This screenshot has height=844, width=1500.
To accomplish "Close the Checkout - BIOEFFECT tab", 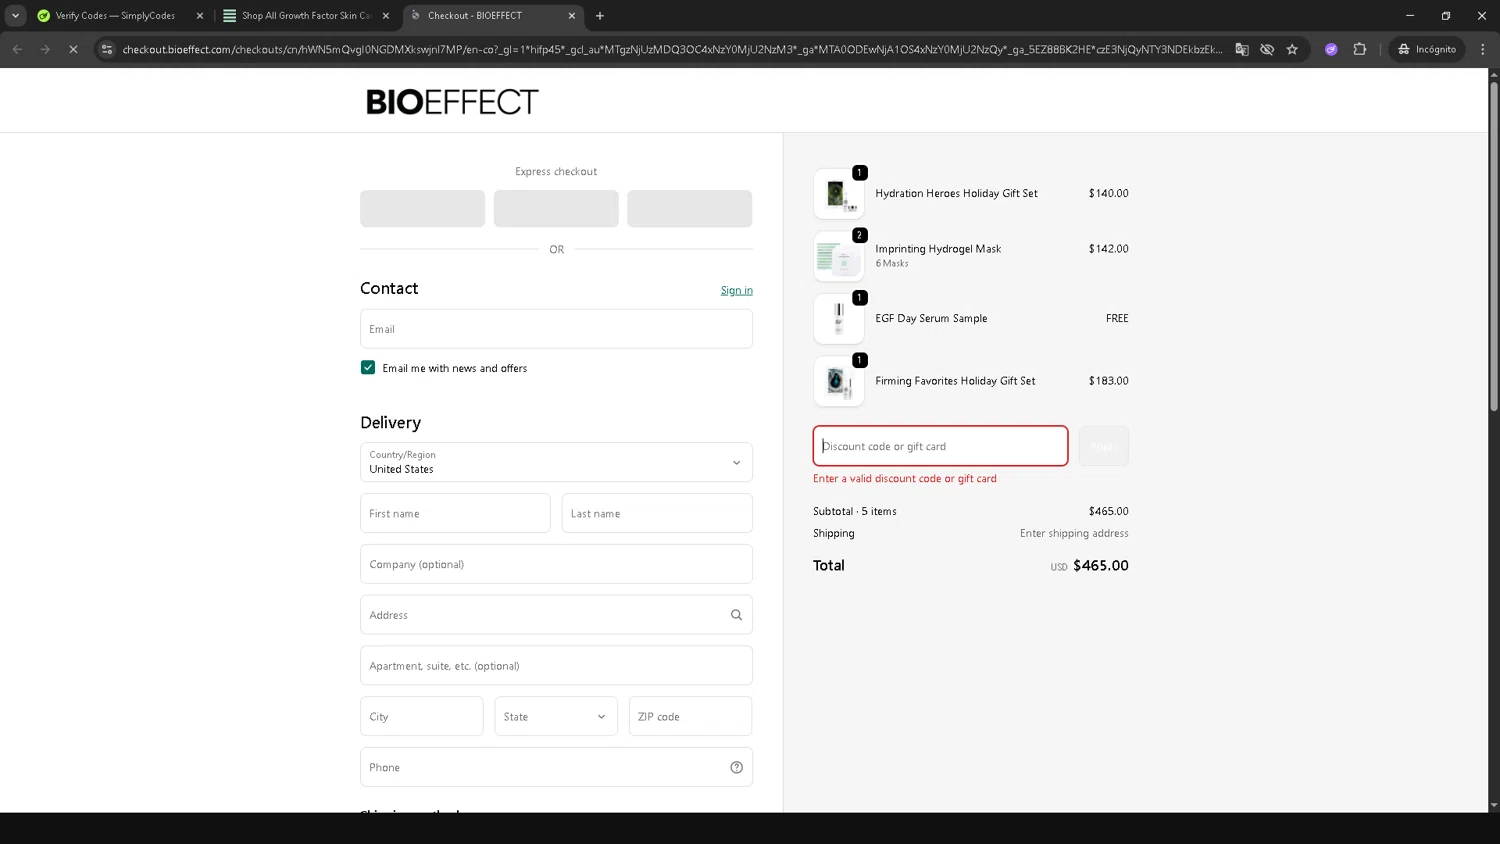I will click(572, 16).
